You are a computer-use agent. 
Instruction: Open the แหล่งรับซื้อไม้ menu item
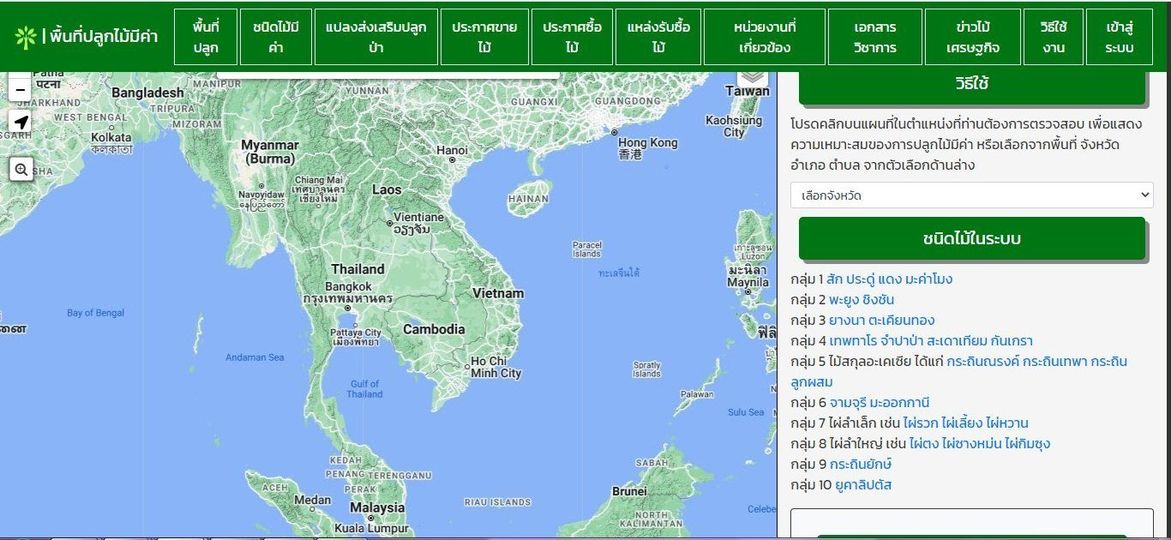[658, 37]
